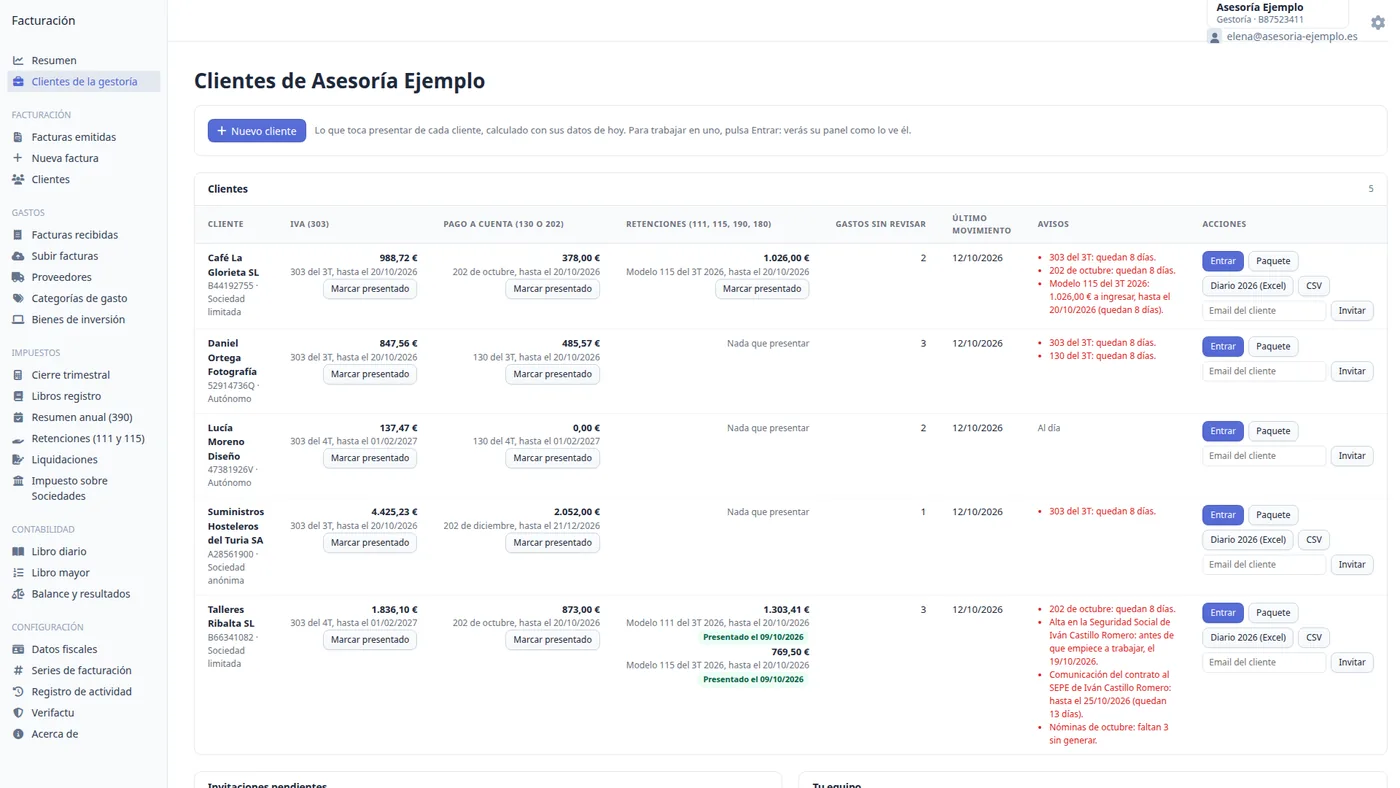Focus email field for Lucía Moreno Diseño
Screen dimensions: 1400x788
point(1264,456)
